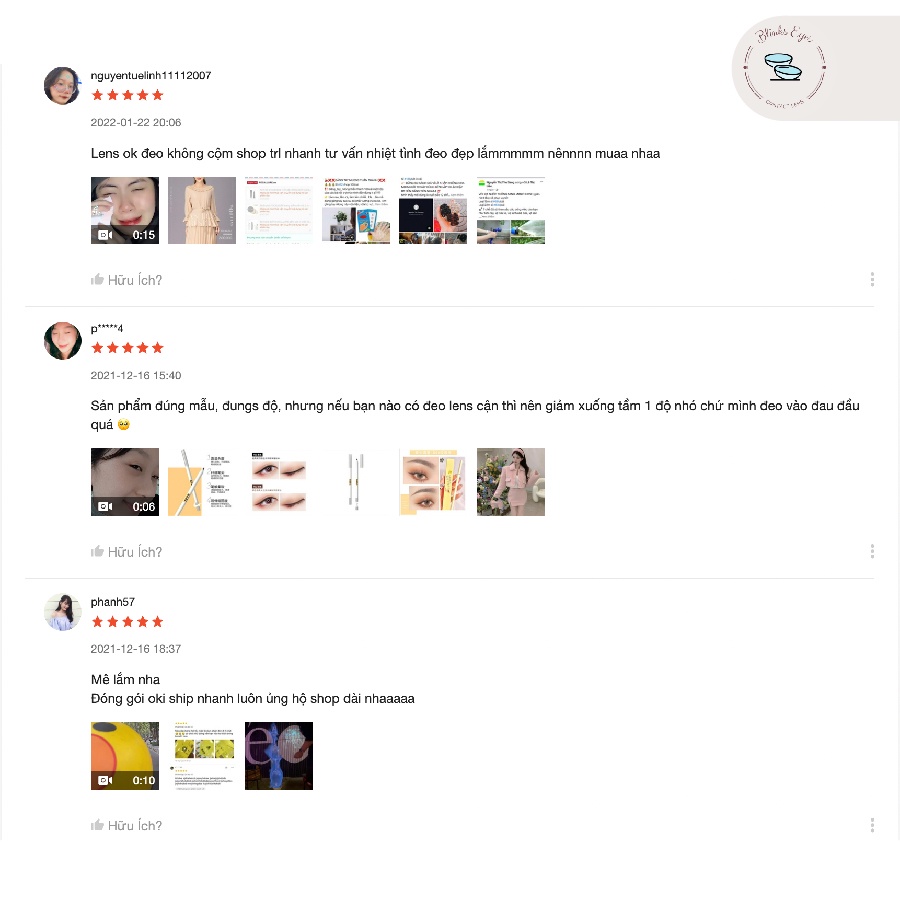Click username phanh57
Screen dimensions: 900x900
pyautogui.click(x=112, y=602)
